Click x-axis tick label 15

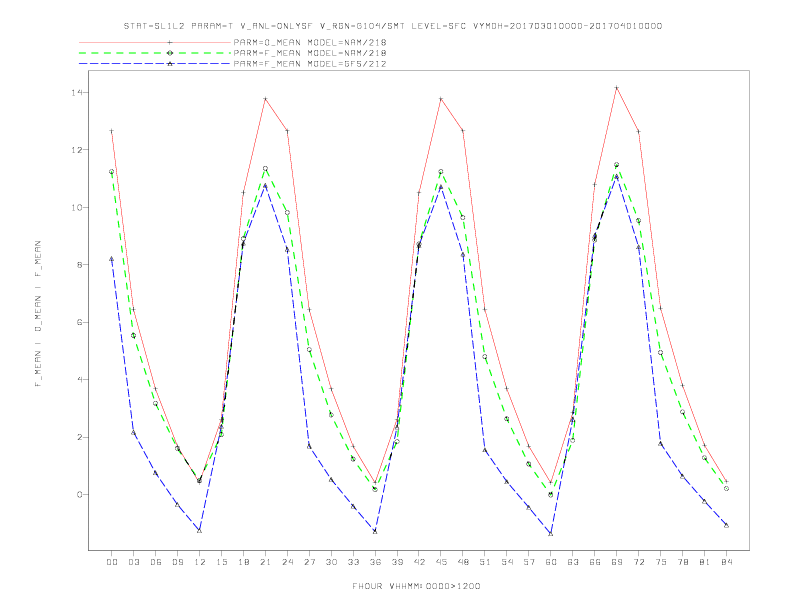[x=221, y=562]
